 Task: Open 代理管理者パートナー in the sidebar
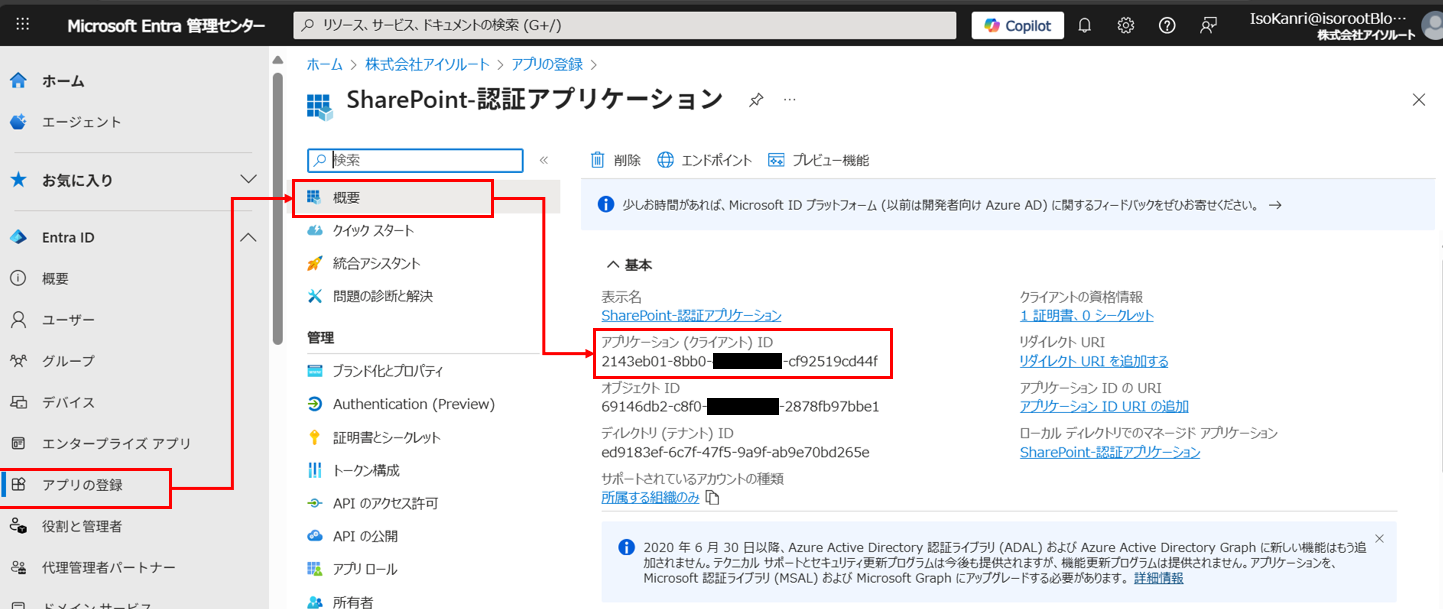tap(109, 568)
